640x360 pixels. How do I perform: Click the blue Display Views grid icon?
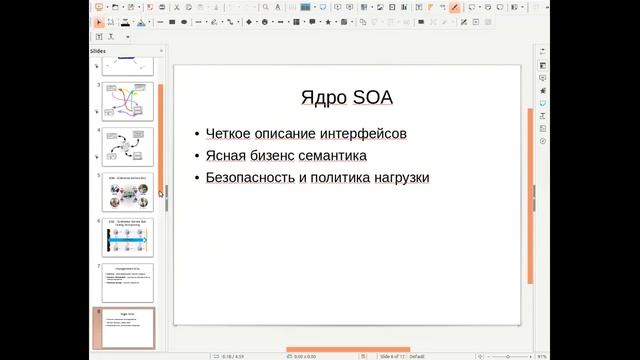tap(305, 7)
